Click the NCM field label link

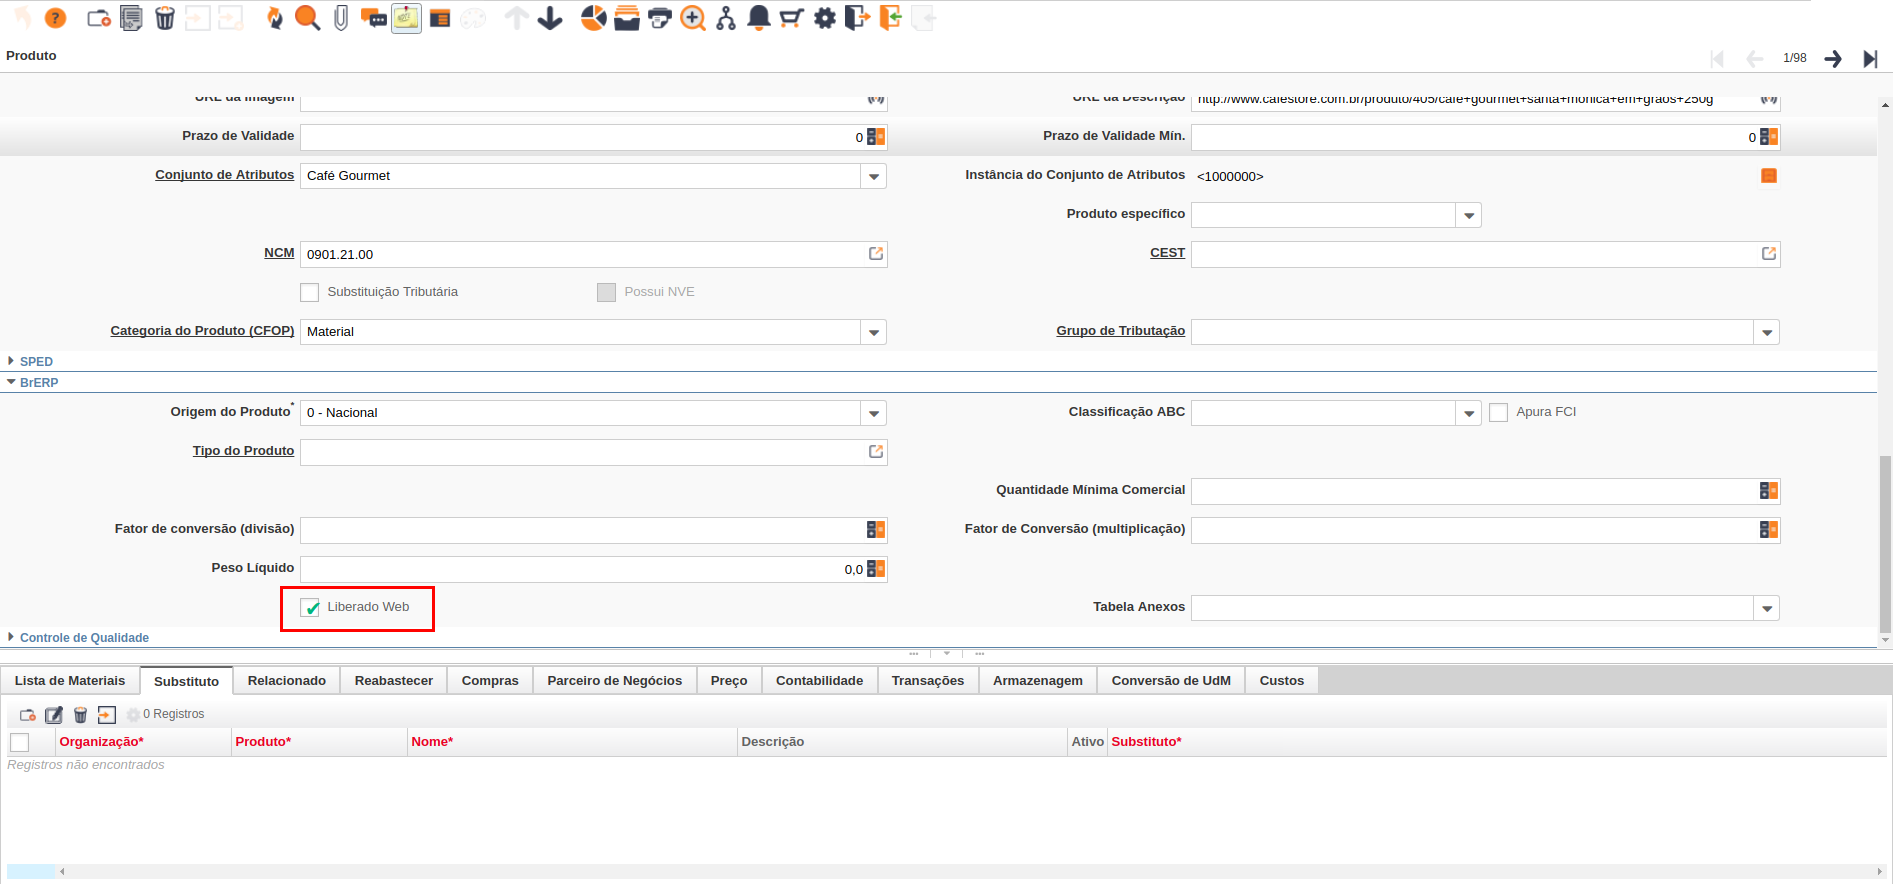coord(279,253)
